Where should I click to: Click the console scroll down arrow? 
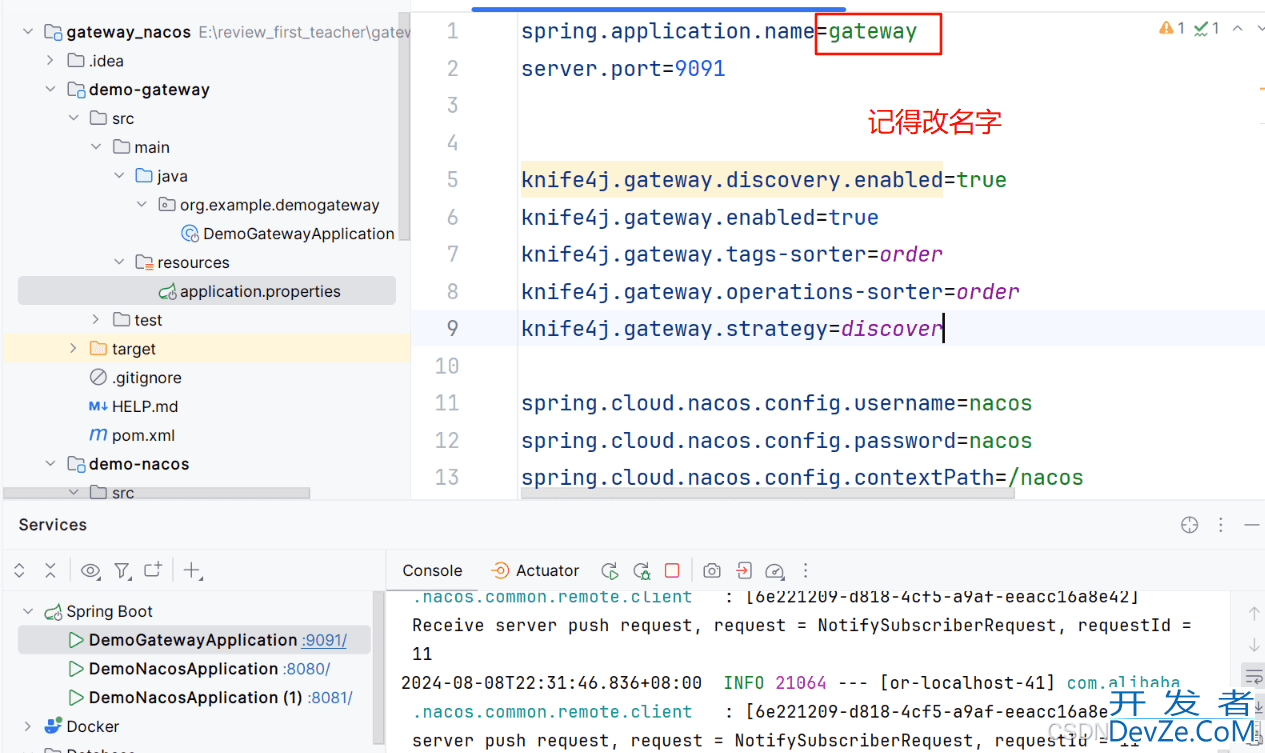pyautogui.click(x=1254, y=644)
